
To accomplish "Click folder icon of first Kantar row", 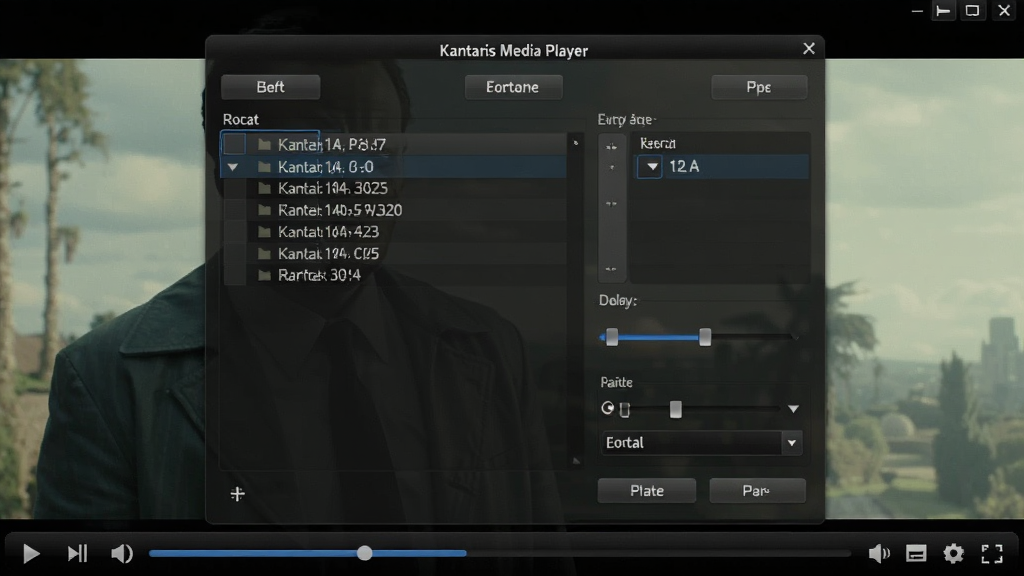I will click(x=264, y=144).
